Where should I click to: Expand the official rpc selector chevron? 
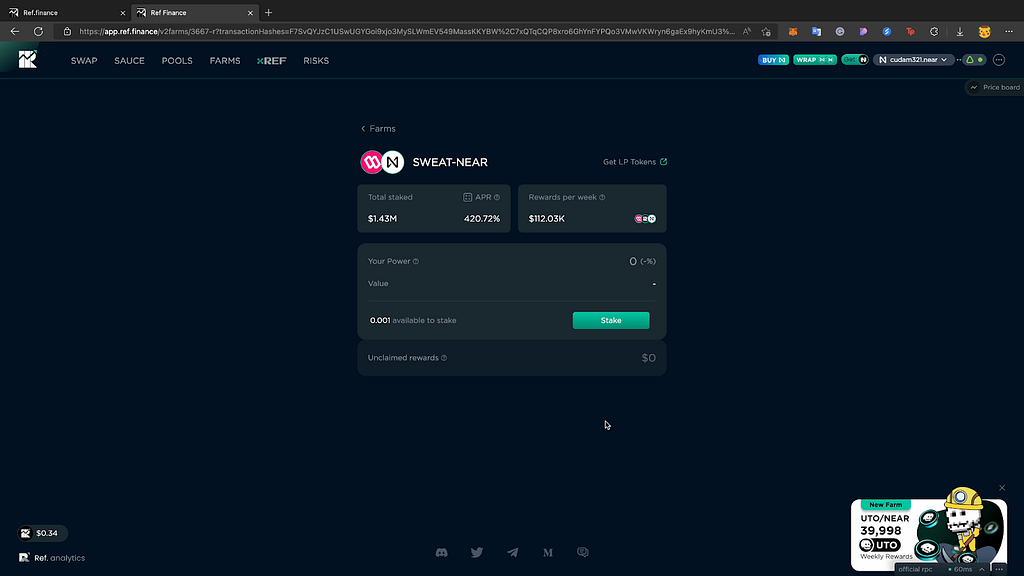click(x=982, y=569)
